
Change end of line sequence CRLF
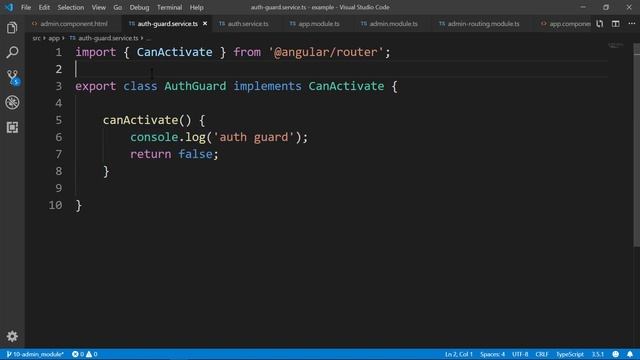pyautogui.click(x=542, y=354)
